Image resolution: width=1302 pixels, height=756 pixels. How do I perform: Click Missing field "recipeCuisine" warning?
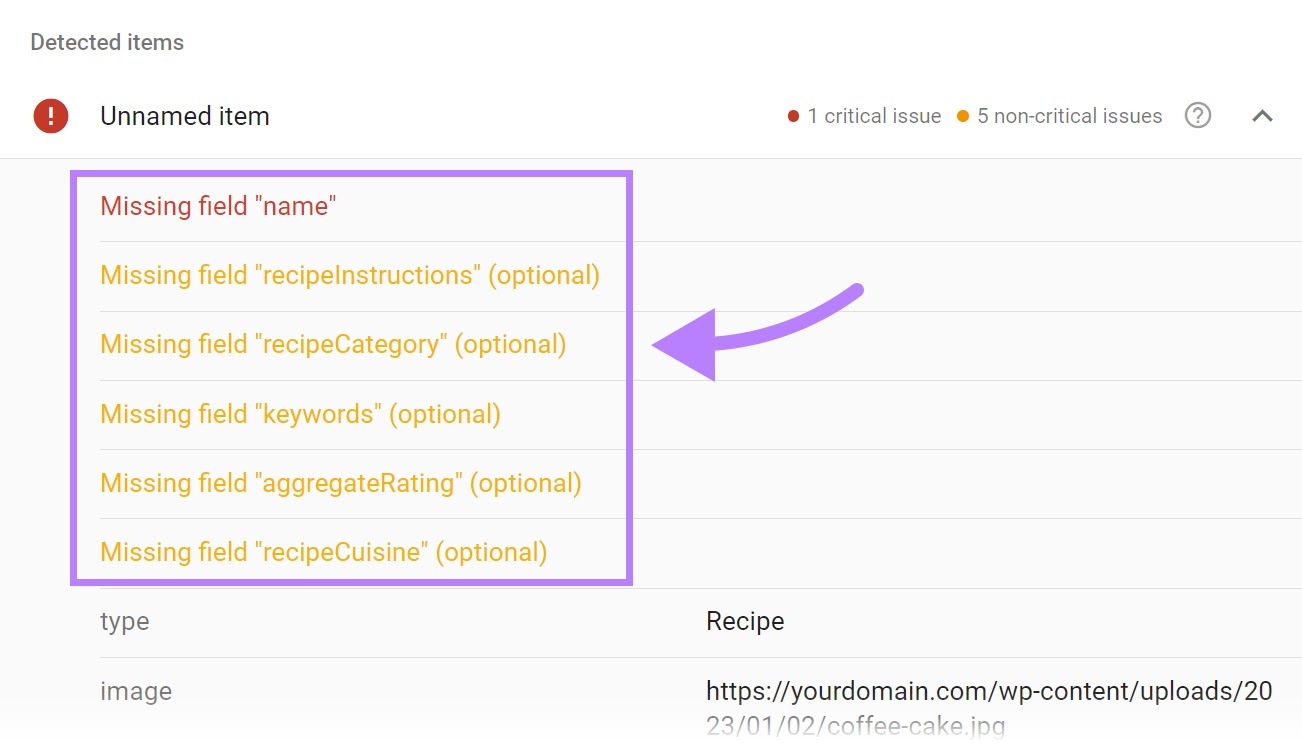tap(324, 552)
